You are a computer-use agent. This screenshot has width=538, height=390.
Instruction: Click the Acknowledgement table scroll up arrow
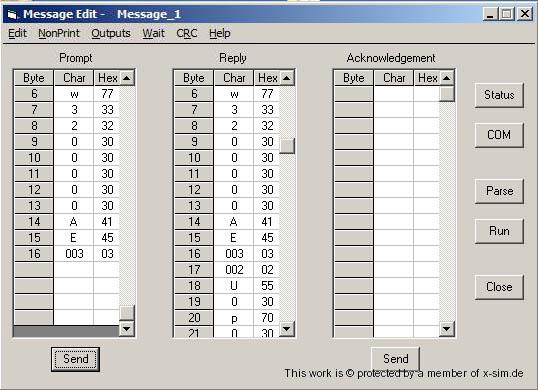(x=446, y=78)
